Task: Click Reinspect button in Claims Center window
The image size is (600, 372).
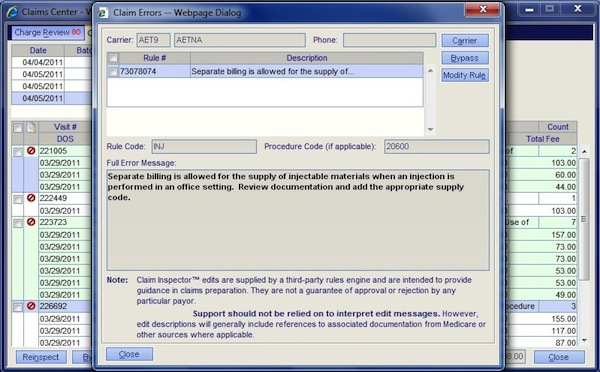Action: click(x=41, y=357)
